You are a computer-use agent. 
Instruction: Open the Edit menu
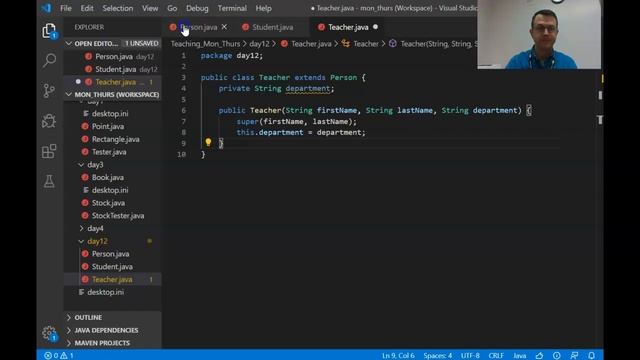click(x=87, y=8)
